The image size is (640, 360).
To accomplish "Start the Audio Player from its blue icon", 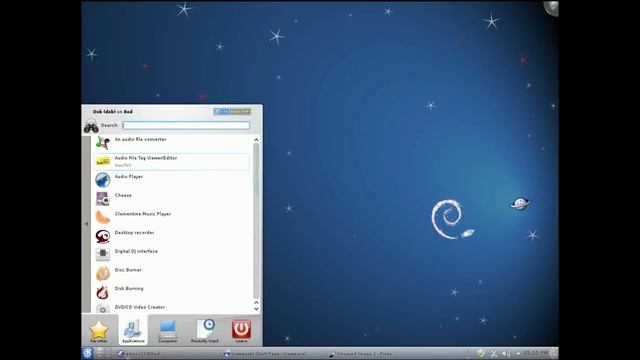I will point(102,180).
